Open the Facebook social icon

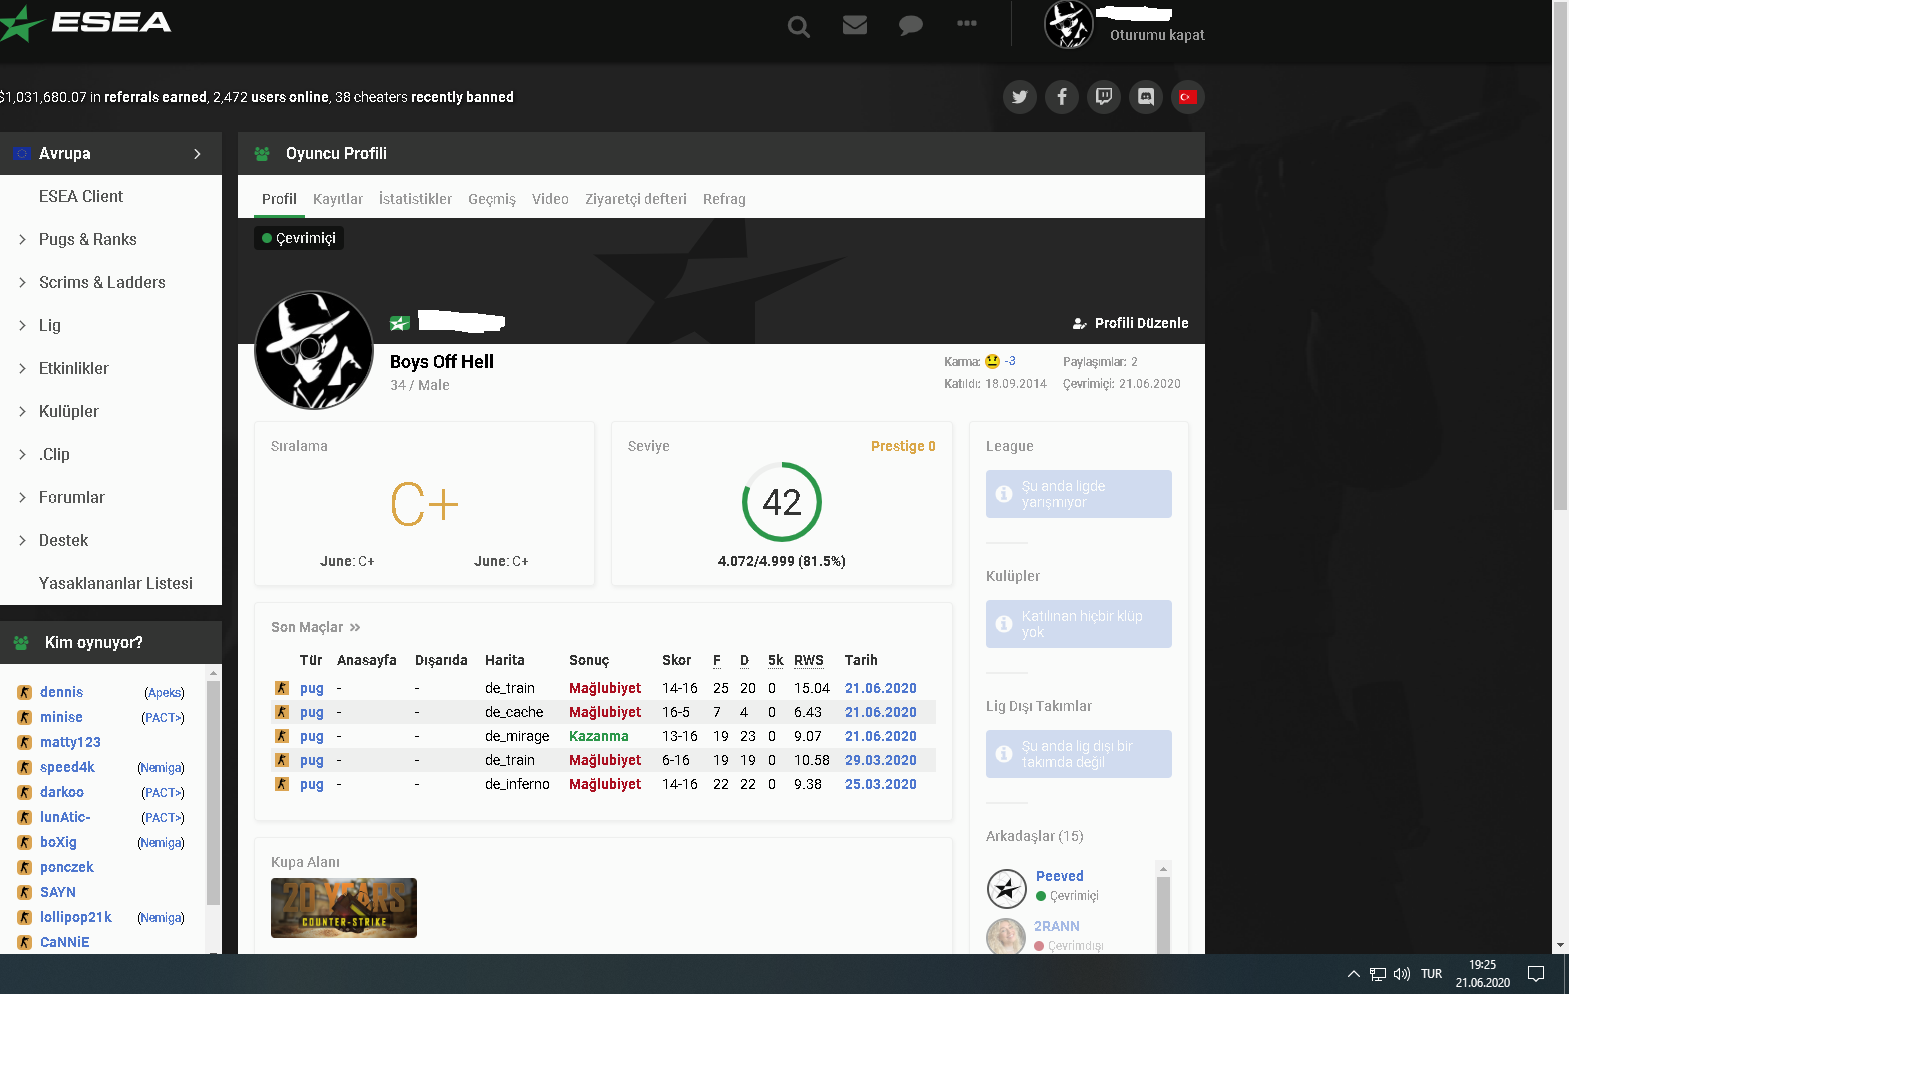point(1062,97)
